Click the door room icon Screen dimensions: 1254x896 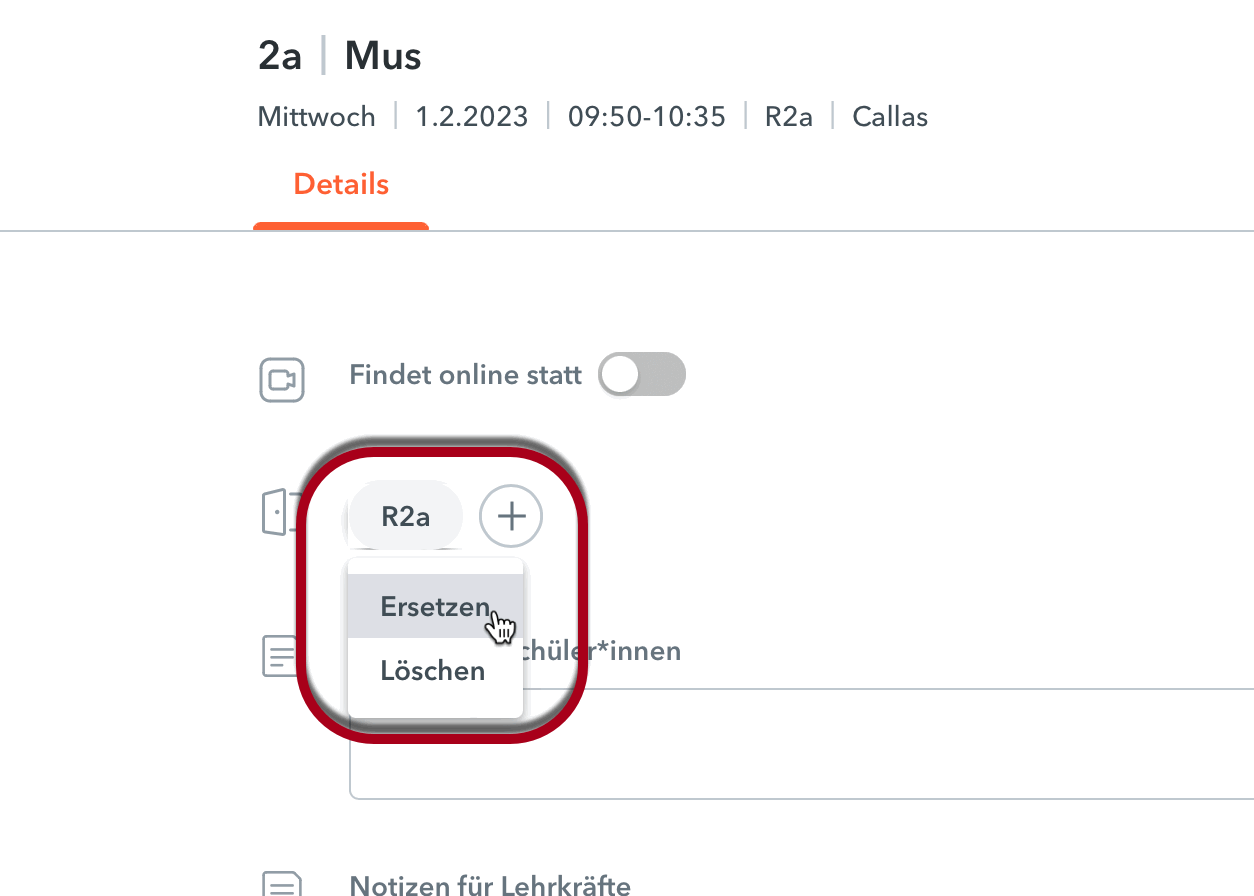point(276,512)
